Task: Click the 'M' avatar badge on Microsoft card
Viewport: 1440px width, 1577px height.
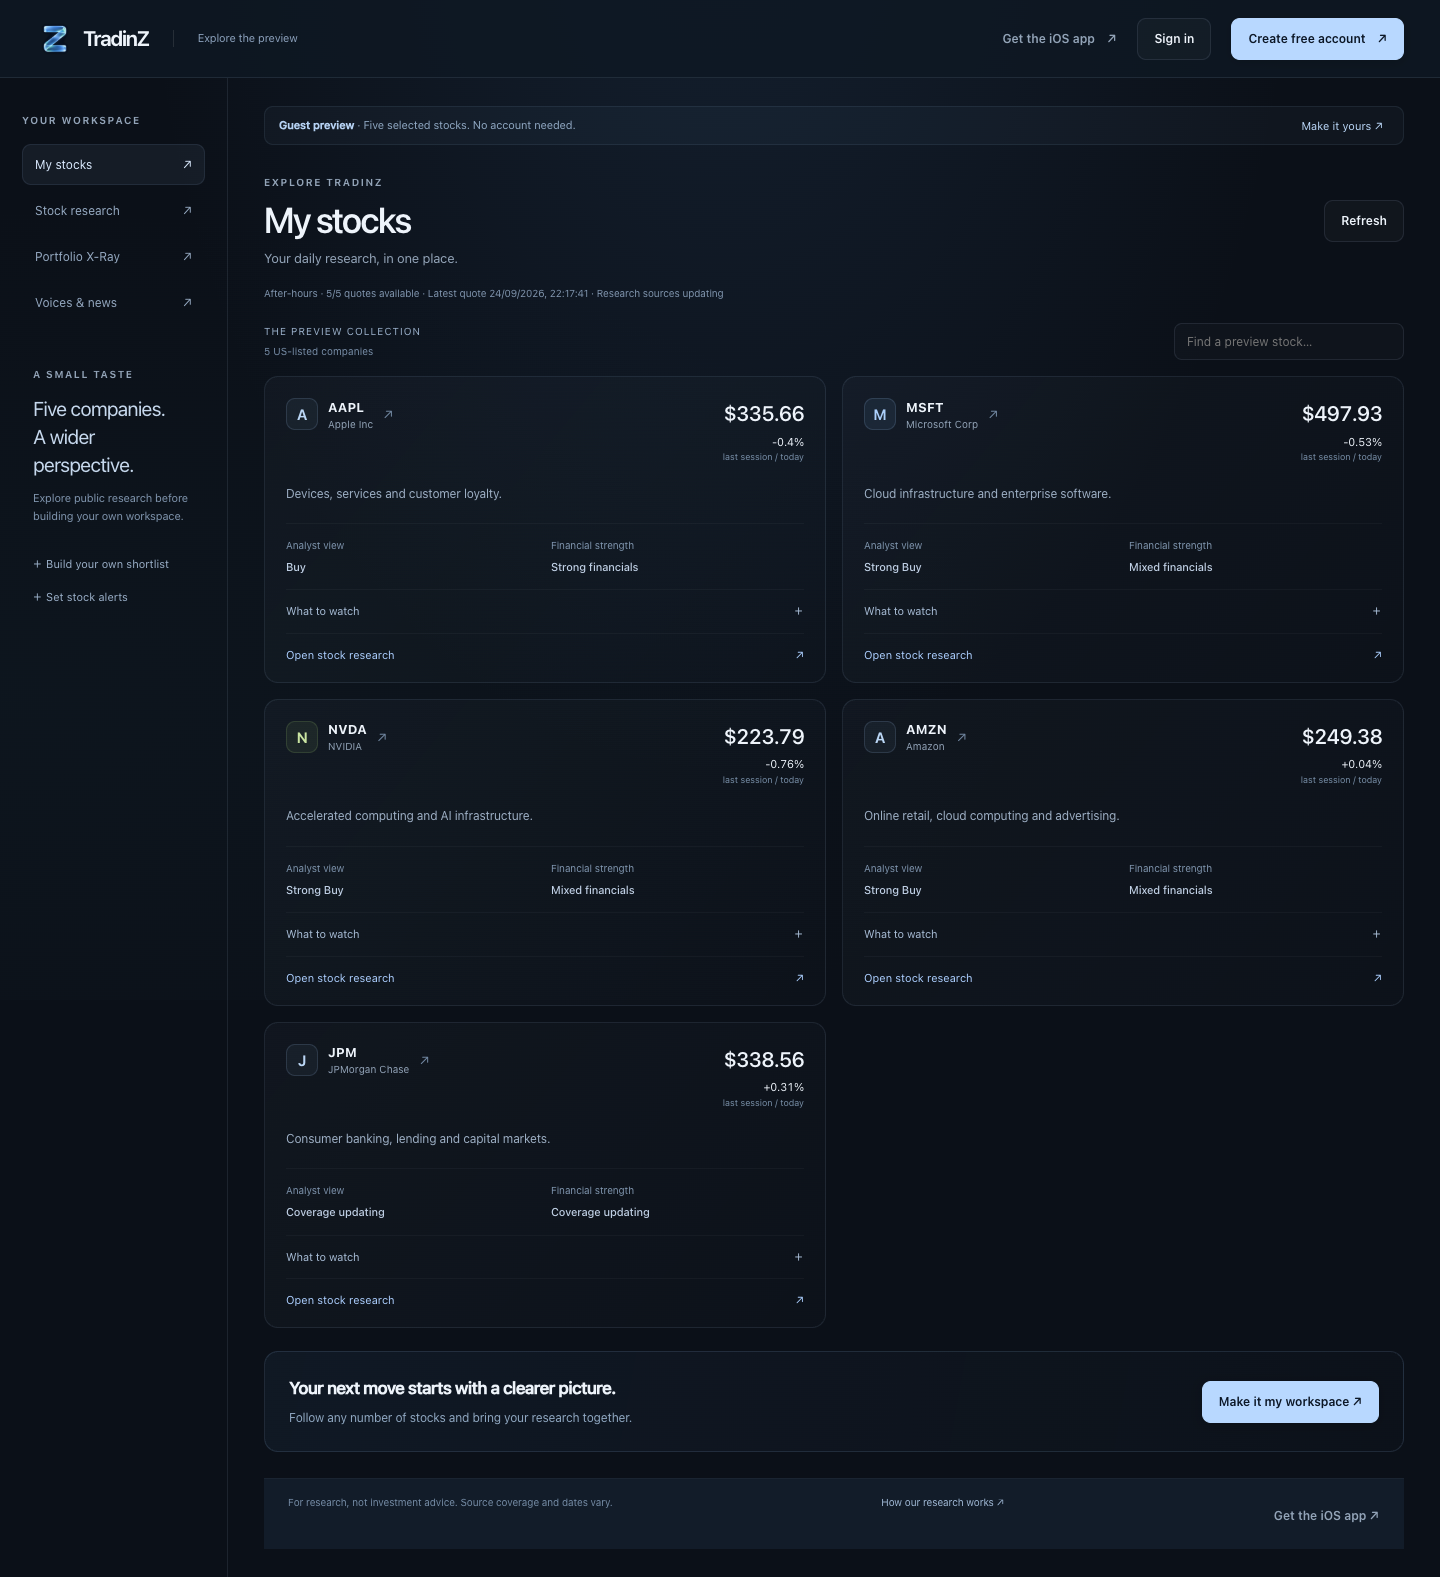Action: pyautogui.click(x=880, y=414)
